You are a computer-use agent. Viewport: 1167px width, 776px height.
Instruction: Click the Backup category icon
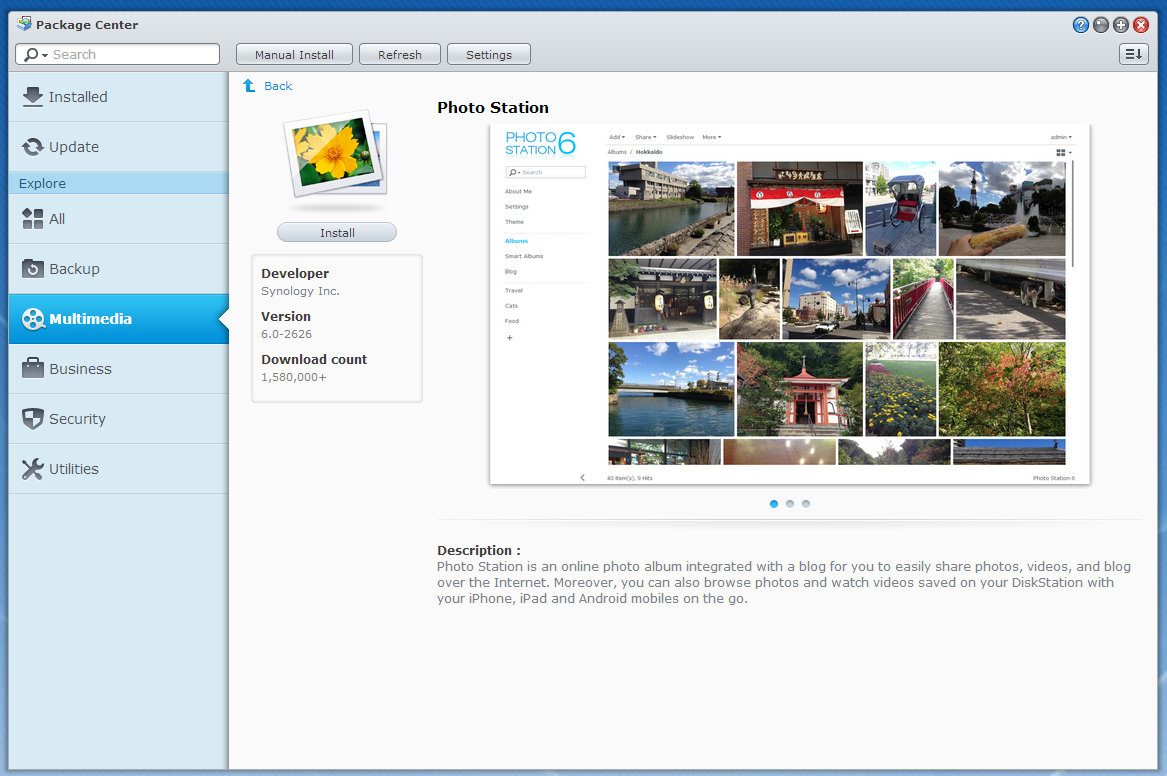coord(33,269)
